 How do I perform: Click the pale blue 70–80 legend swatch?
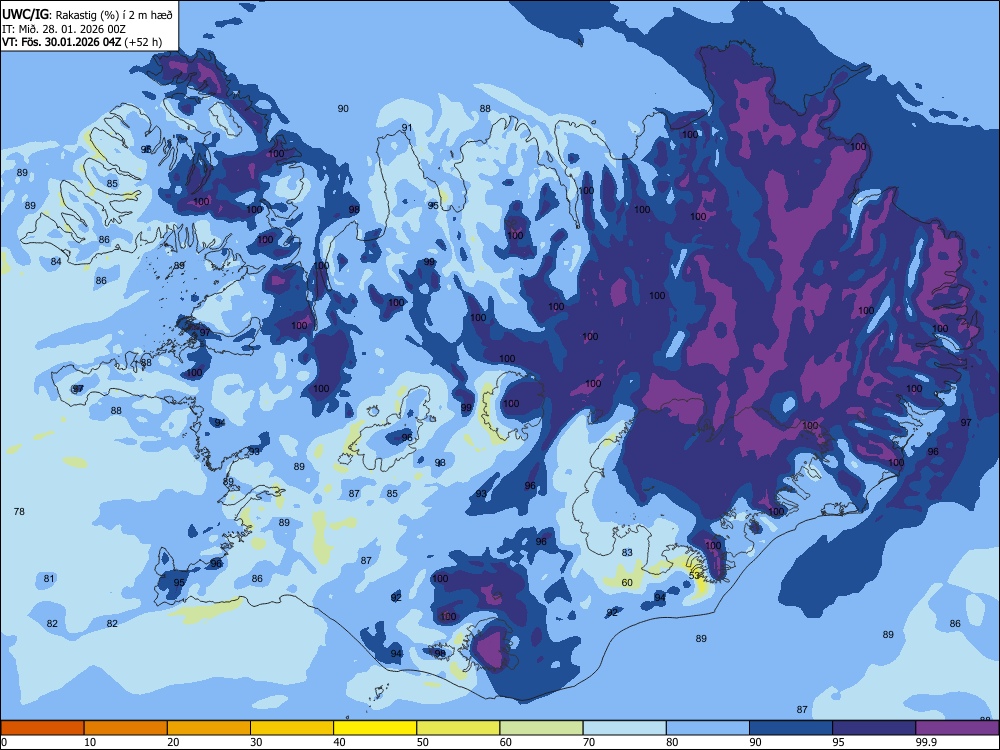624,728
